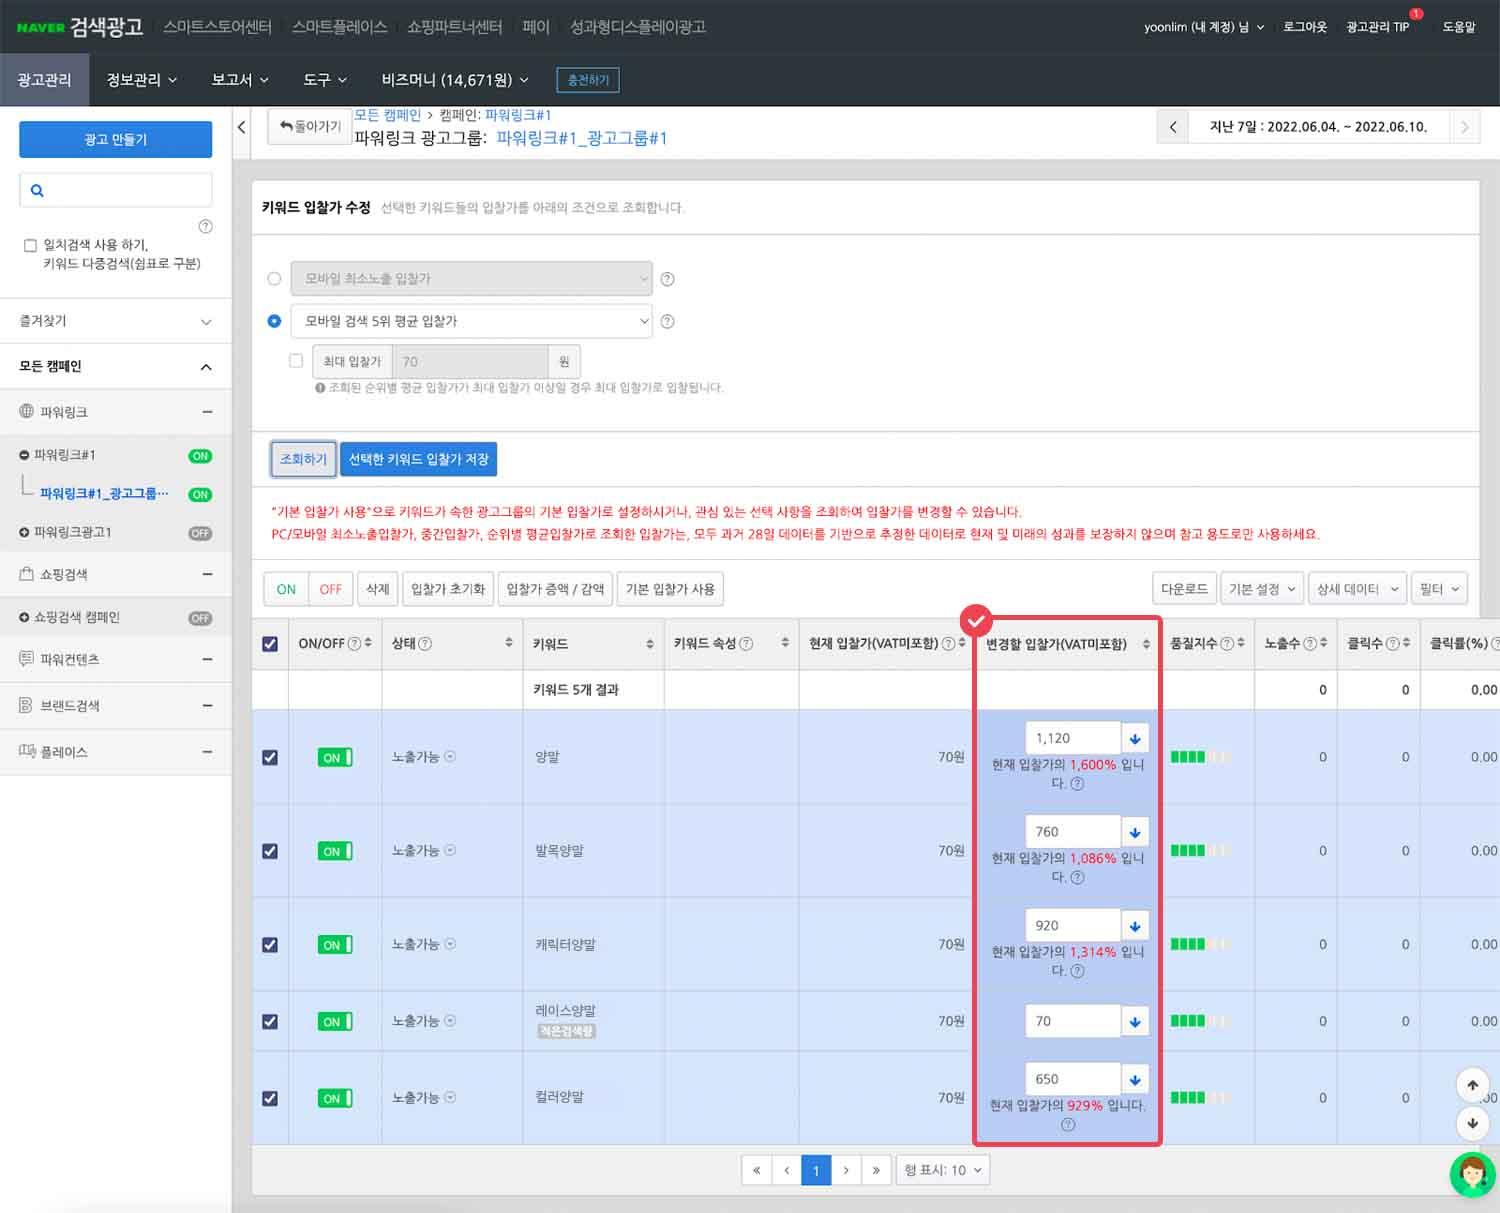Open the 정보관리 menu
1500x1213 pixels.
click(x=142, y=80)
